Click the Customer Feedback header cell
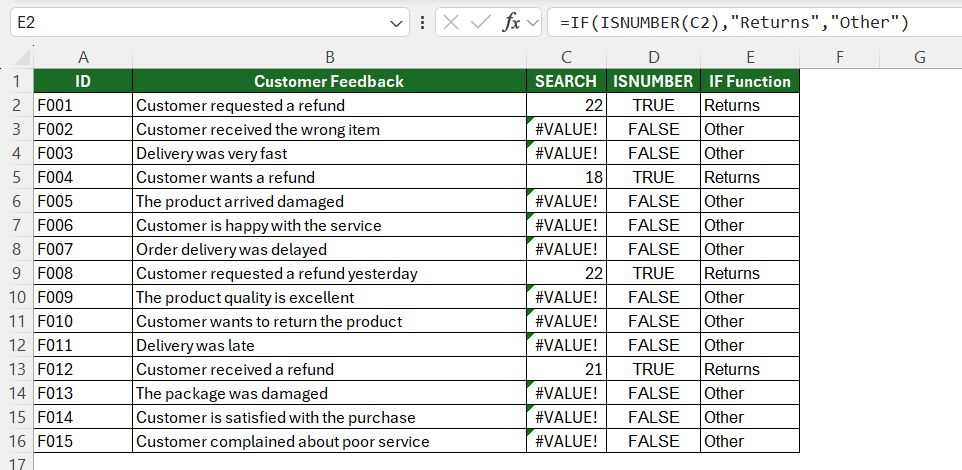 (329, 81)
